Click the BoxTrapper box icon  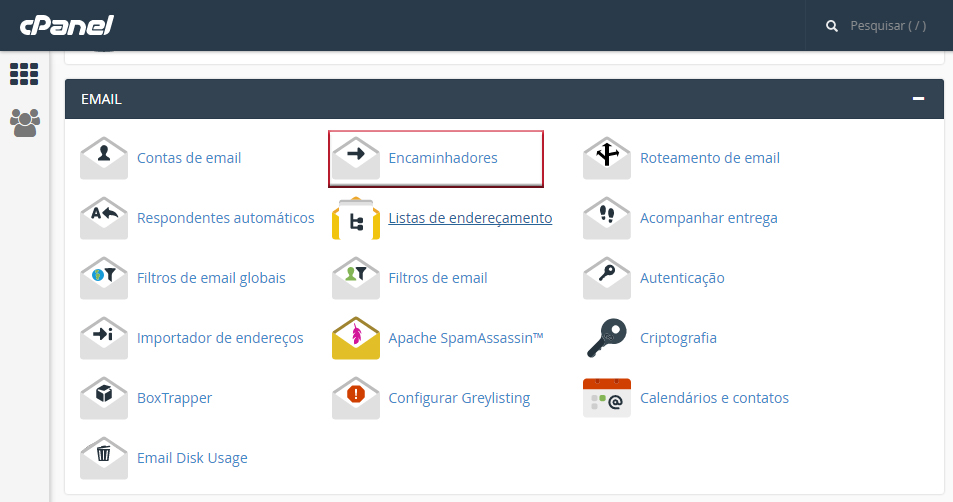(104, 398)
